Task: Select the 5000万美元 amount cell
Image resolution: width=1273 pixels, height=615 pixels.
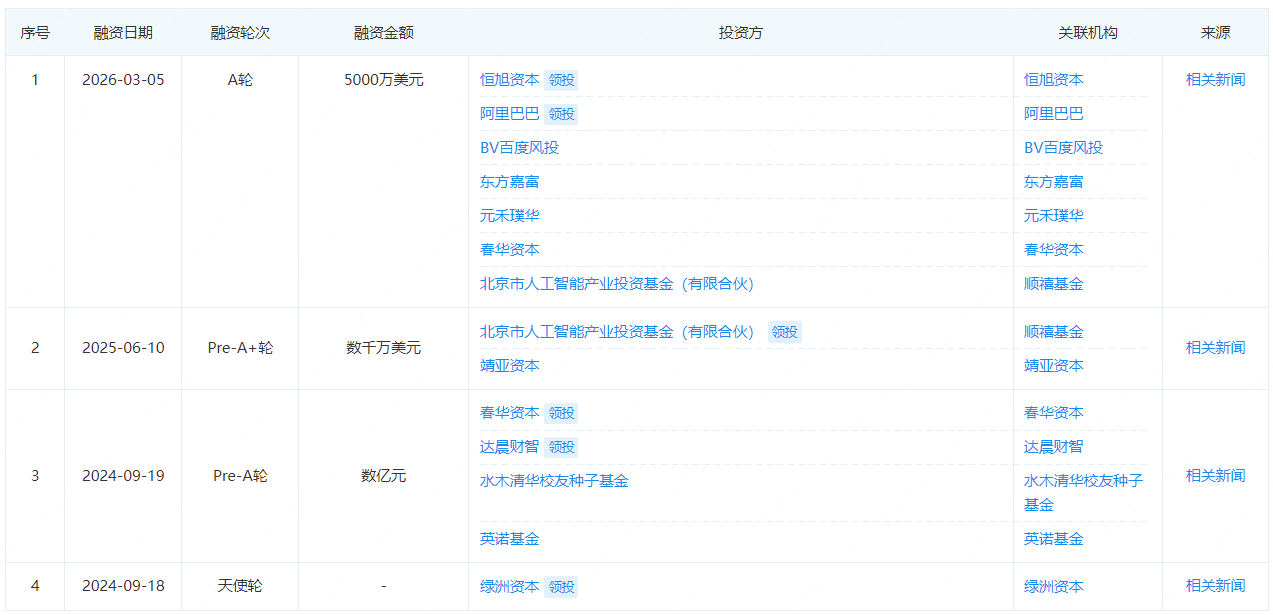Action: tap(383, 80)
